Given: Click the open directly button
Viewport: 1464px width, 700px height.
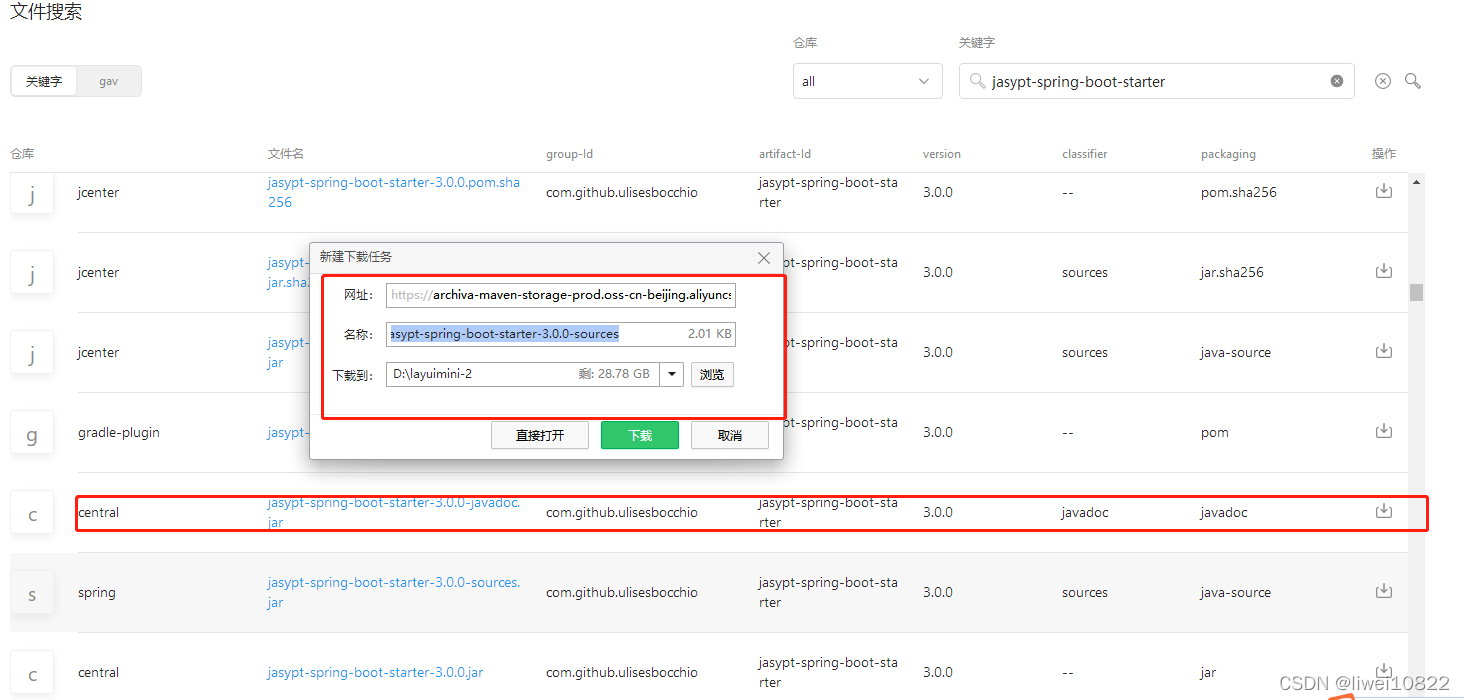Looking at the screenshot, I should click(540, 435).
